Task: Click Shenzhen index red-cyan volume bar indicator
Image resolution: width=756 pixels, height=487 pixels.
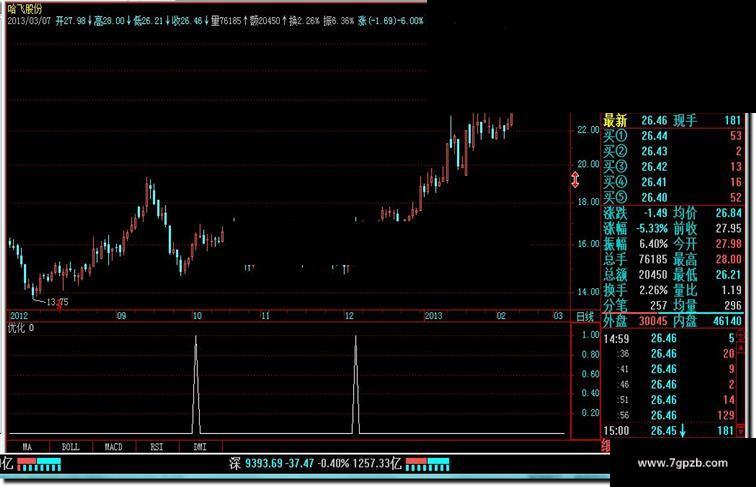Action: pos(427,465)
